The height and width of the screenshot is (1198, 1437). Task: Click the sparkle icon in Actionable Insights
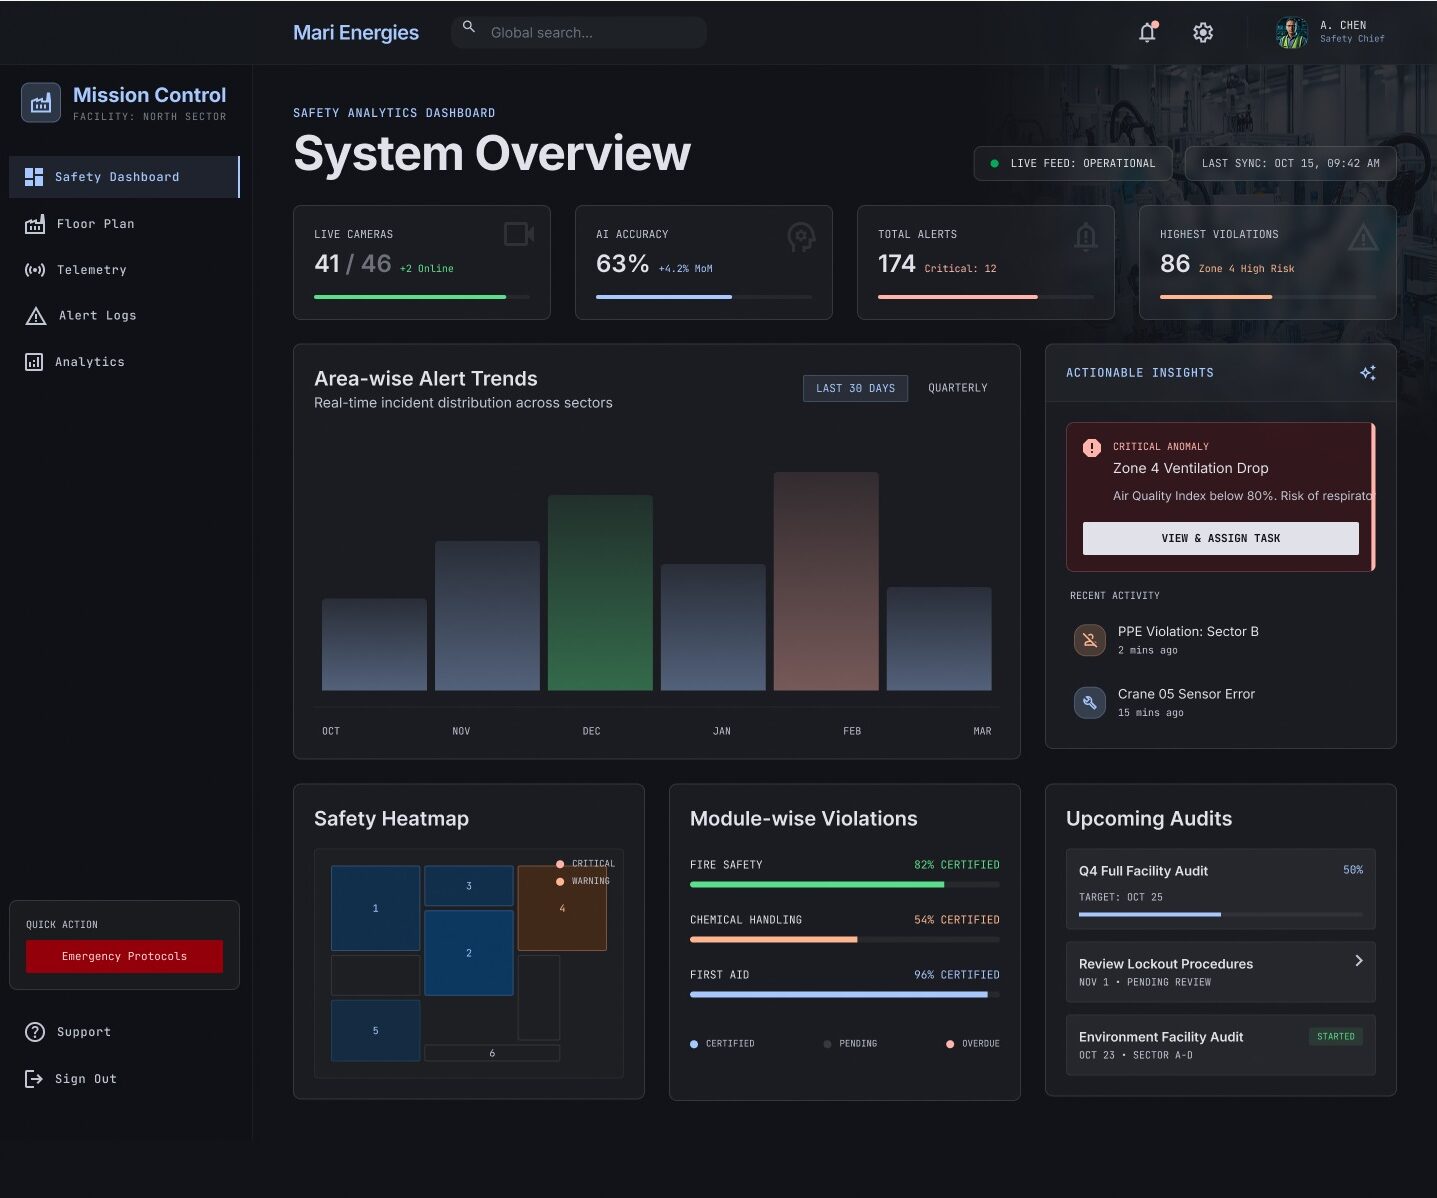click(x=1368, y=373)
